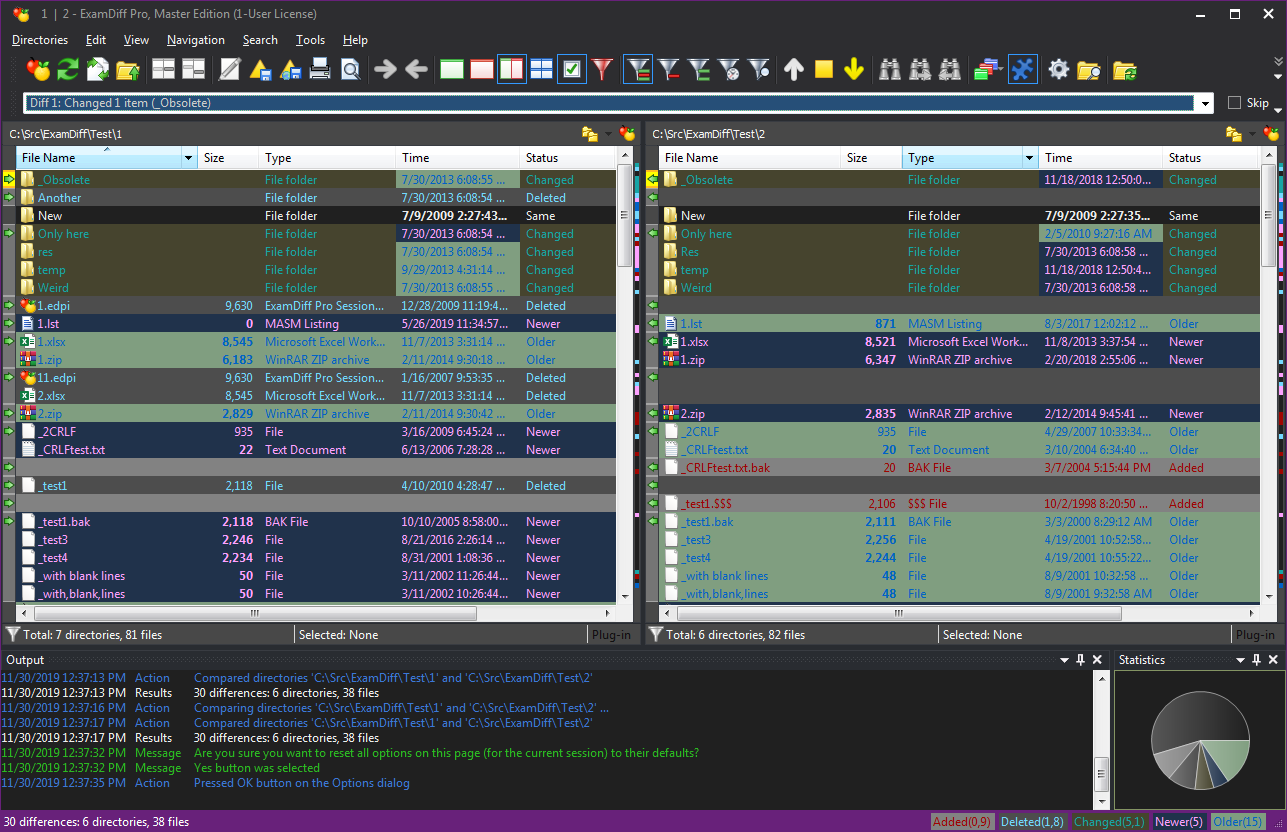Click the green Re-compare arrows icon
This screenshot has width=1287, height=832.
point(68,69)
